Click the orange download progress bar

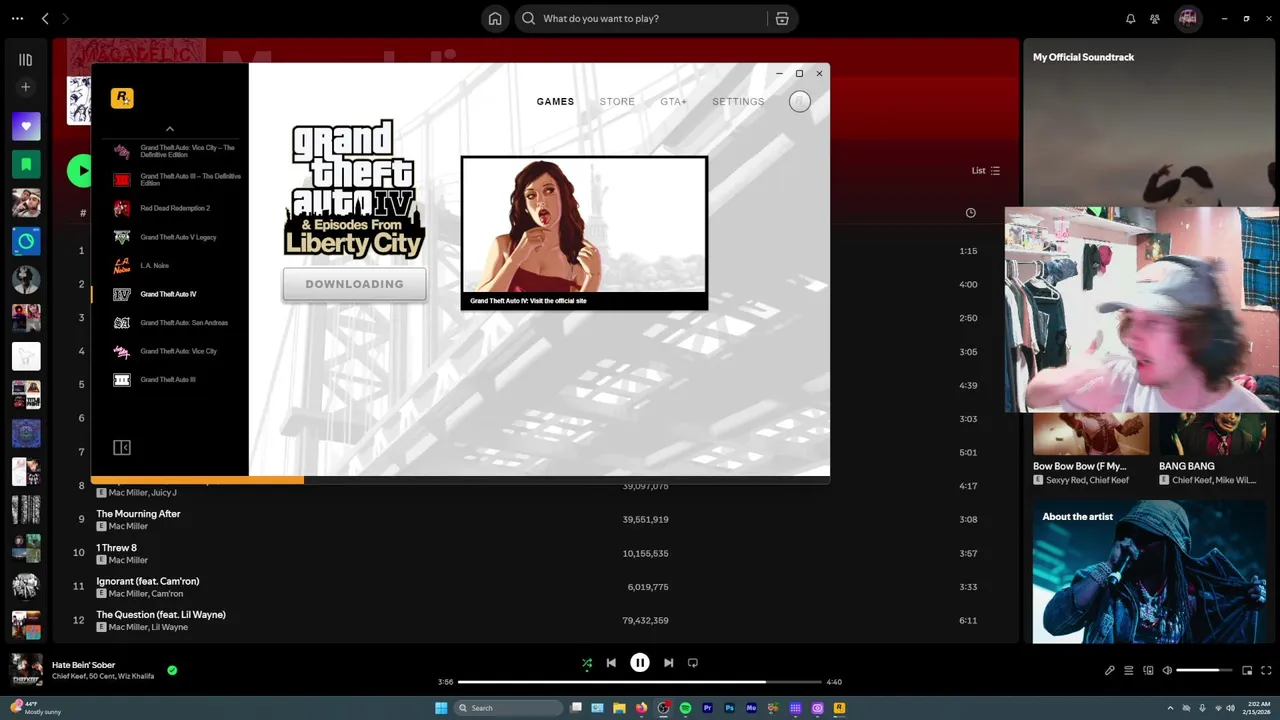(x=197, y=480)
